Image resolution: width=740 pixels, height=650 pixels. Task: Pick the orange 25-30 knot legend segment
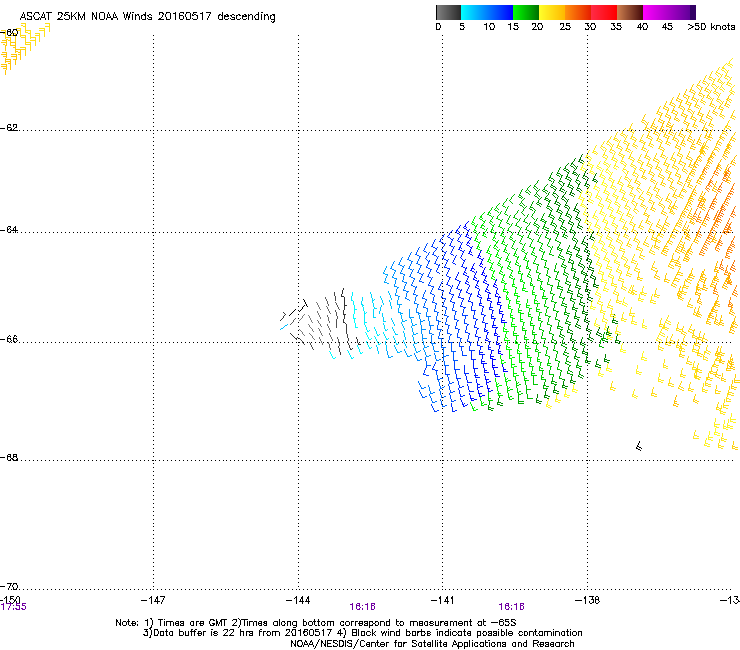578,12
